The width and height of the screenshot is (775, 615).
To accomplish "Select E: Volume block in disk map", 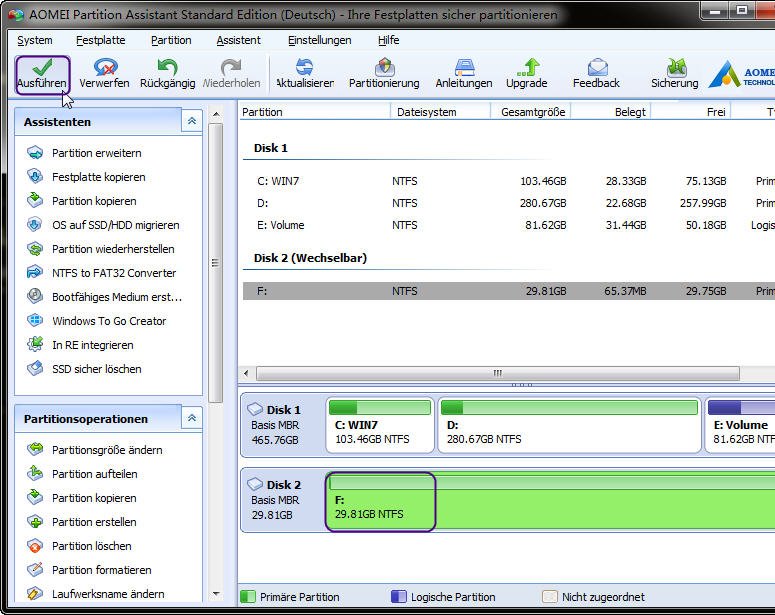I will click(740, 425).
